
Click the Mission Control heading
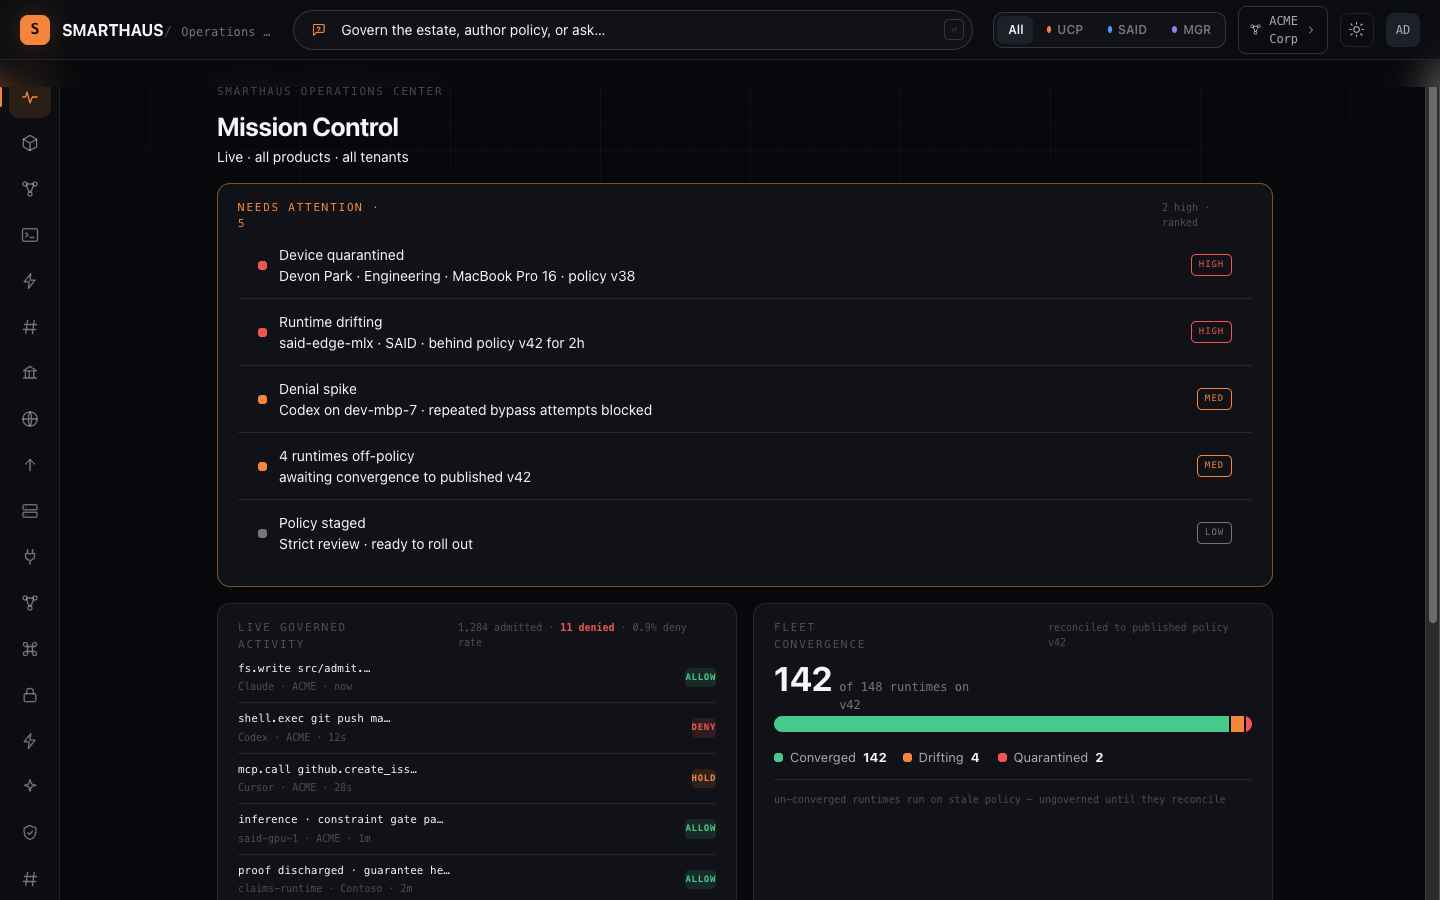tap(308, 127)
